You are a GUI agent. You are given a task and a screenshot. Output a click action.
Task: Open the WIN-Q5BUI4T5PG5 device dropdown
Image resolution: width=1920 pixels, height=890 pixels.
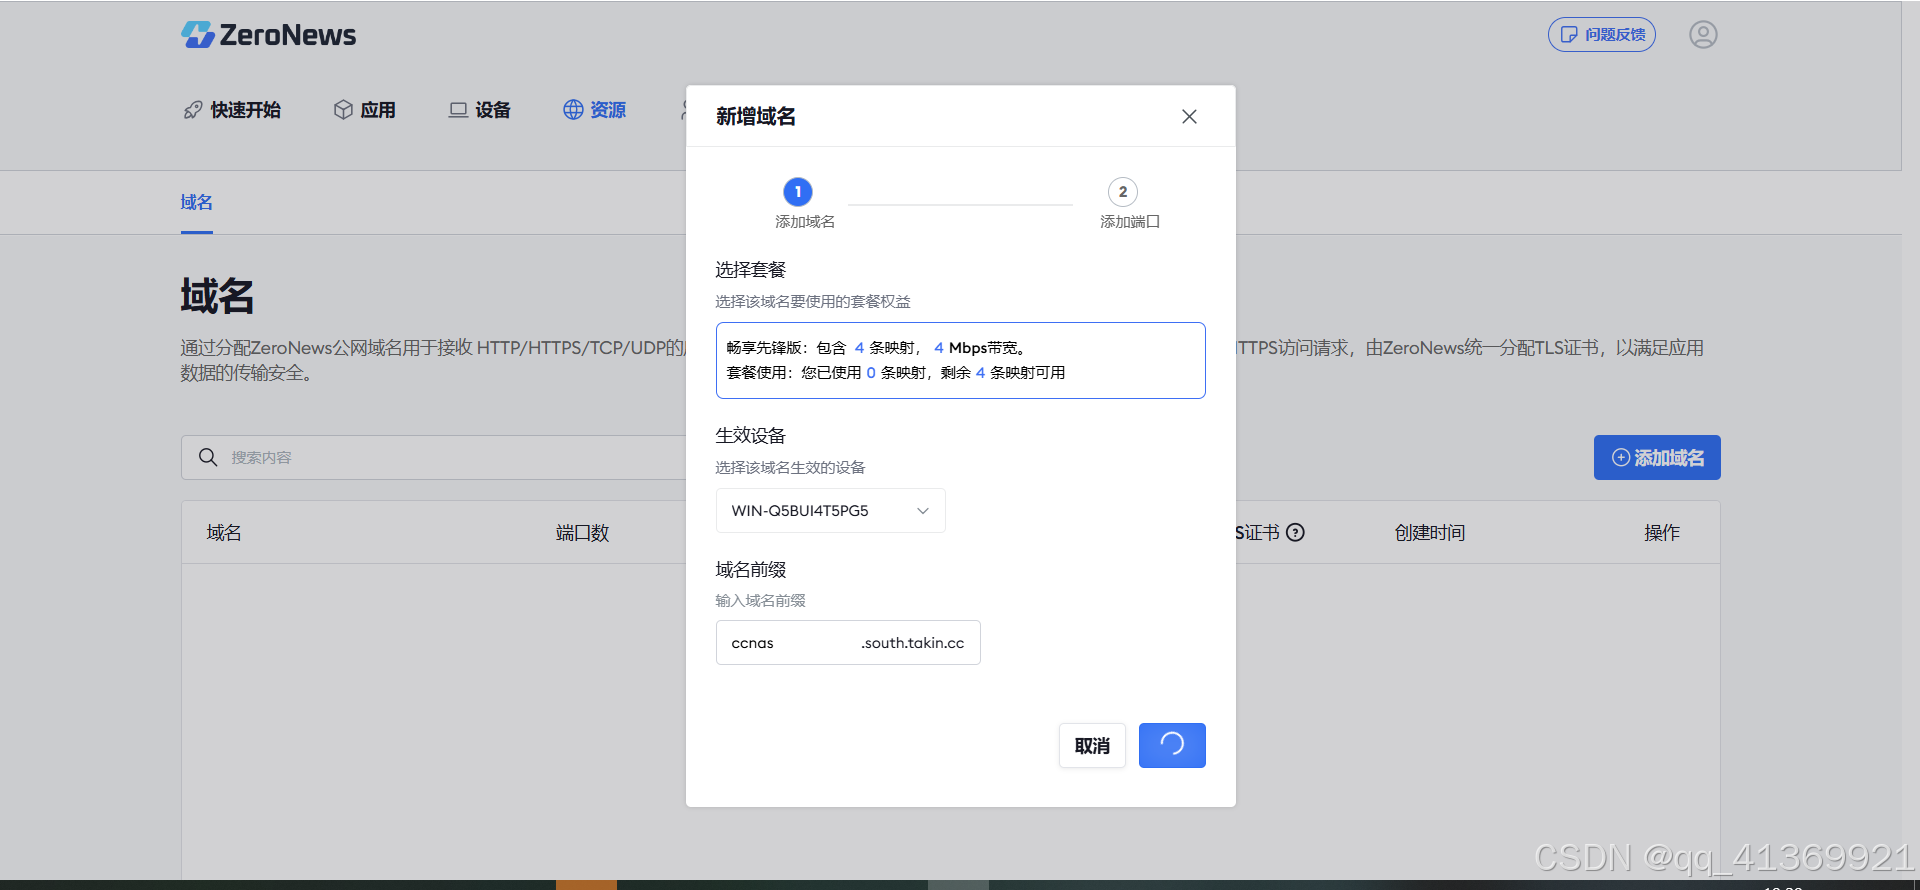click(x=831, y=511)
